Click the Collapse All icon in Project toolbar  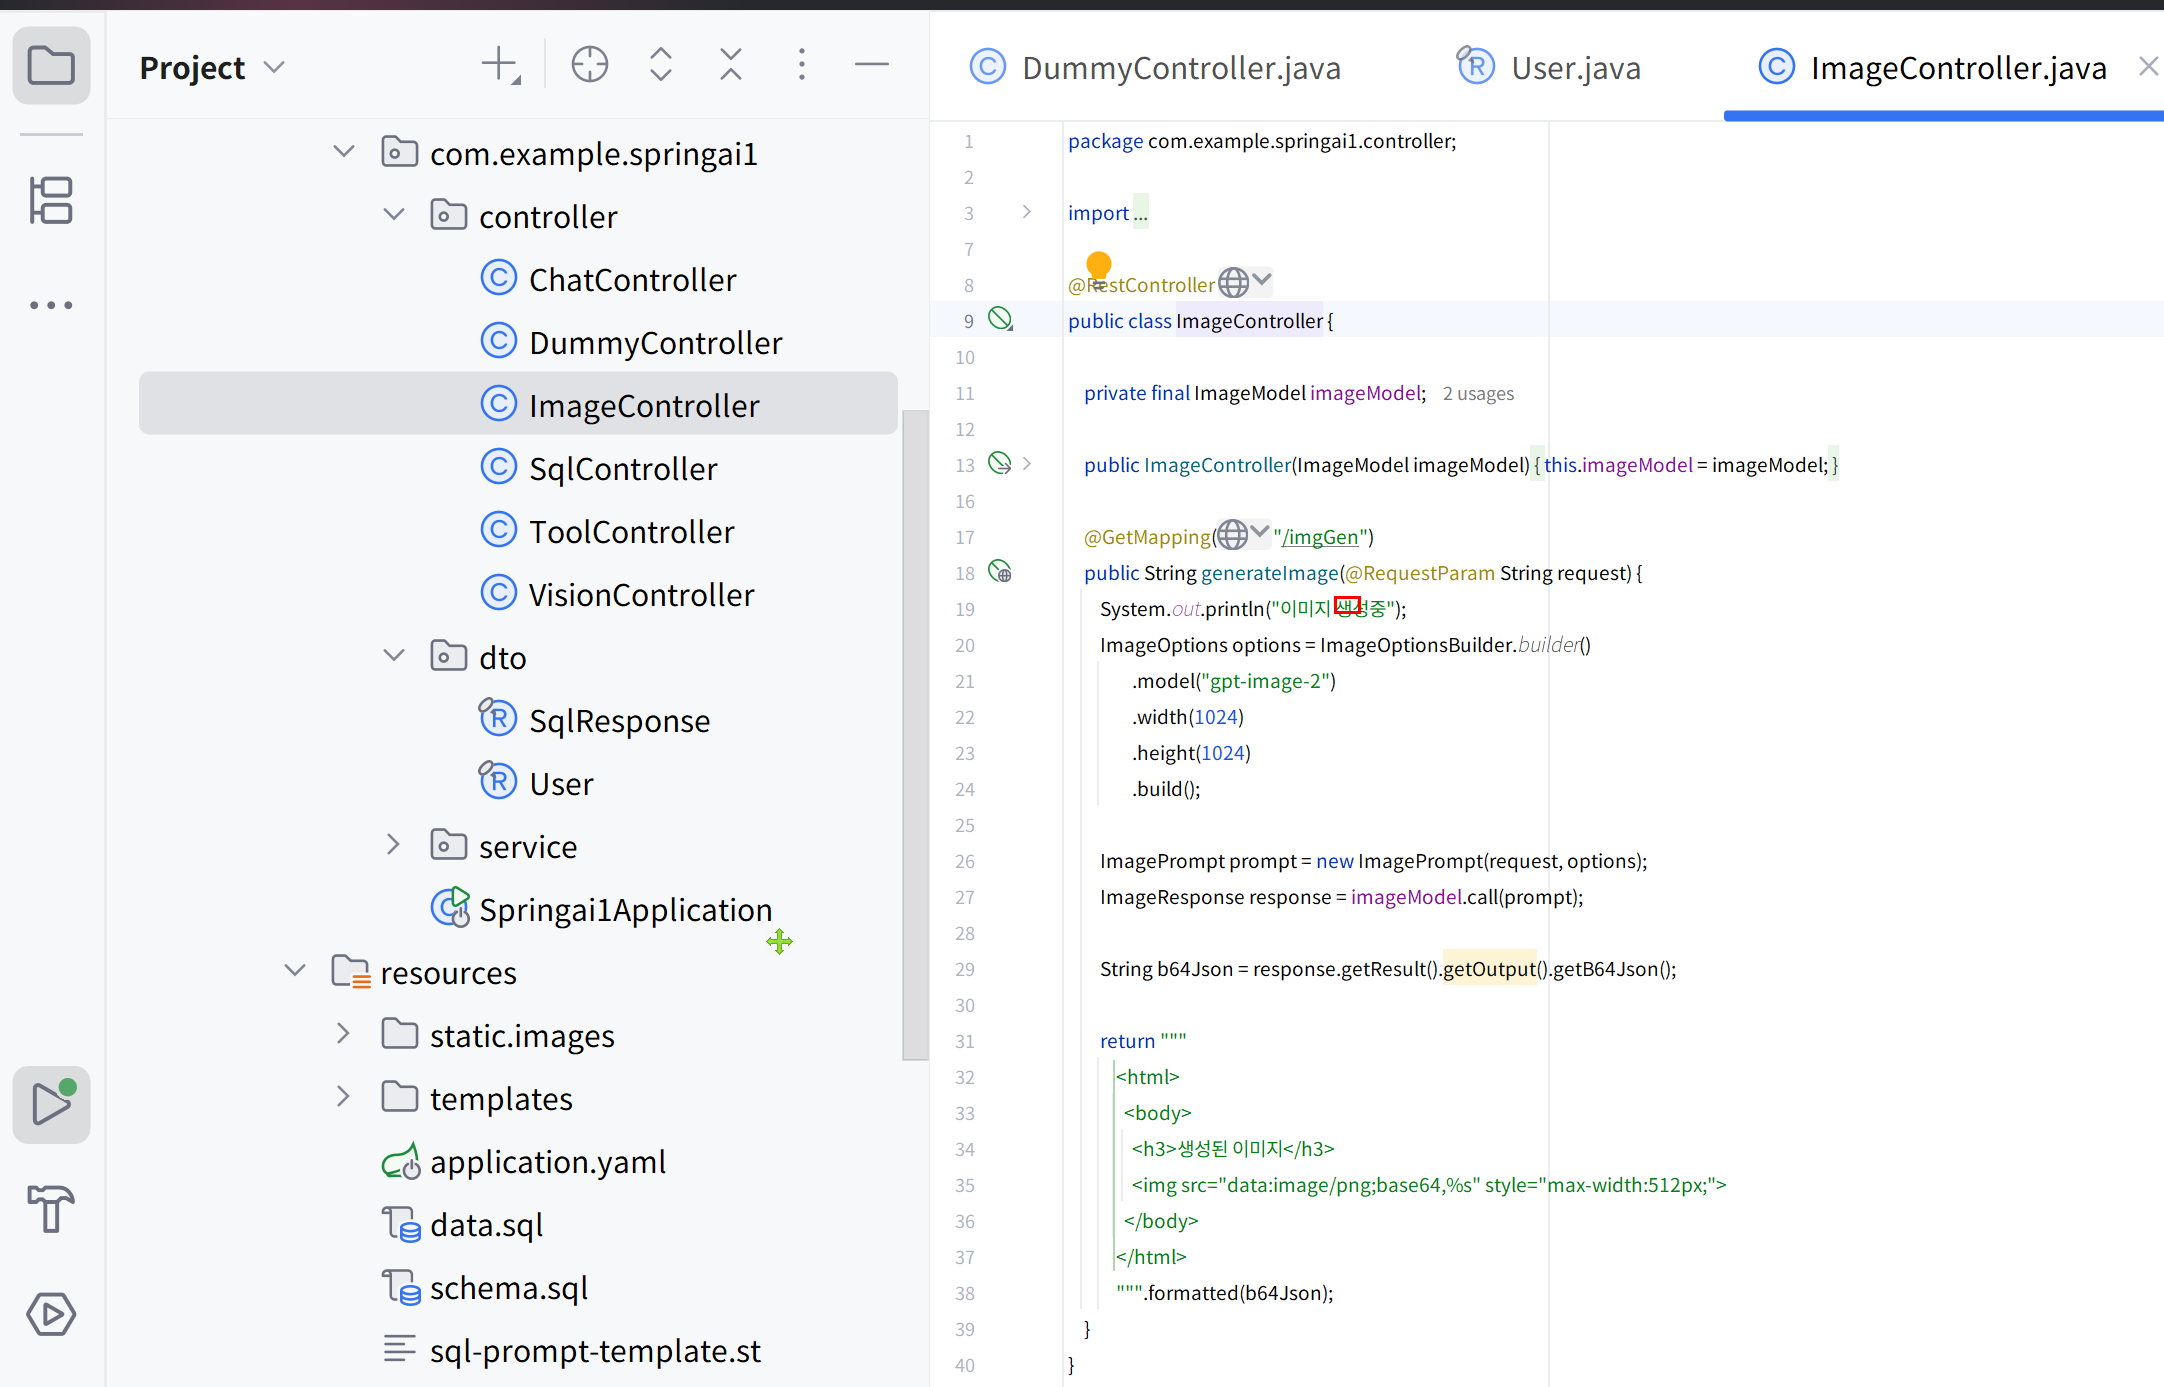pos(731,65)
